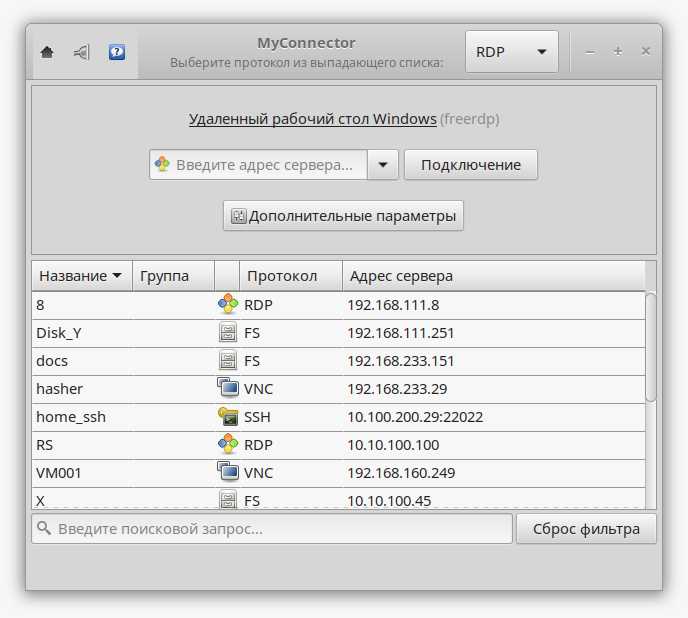Viewport: 688px width, 618px height.
Task: Open Дополнительные параметры
Action: 343,216
